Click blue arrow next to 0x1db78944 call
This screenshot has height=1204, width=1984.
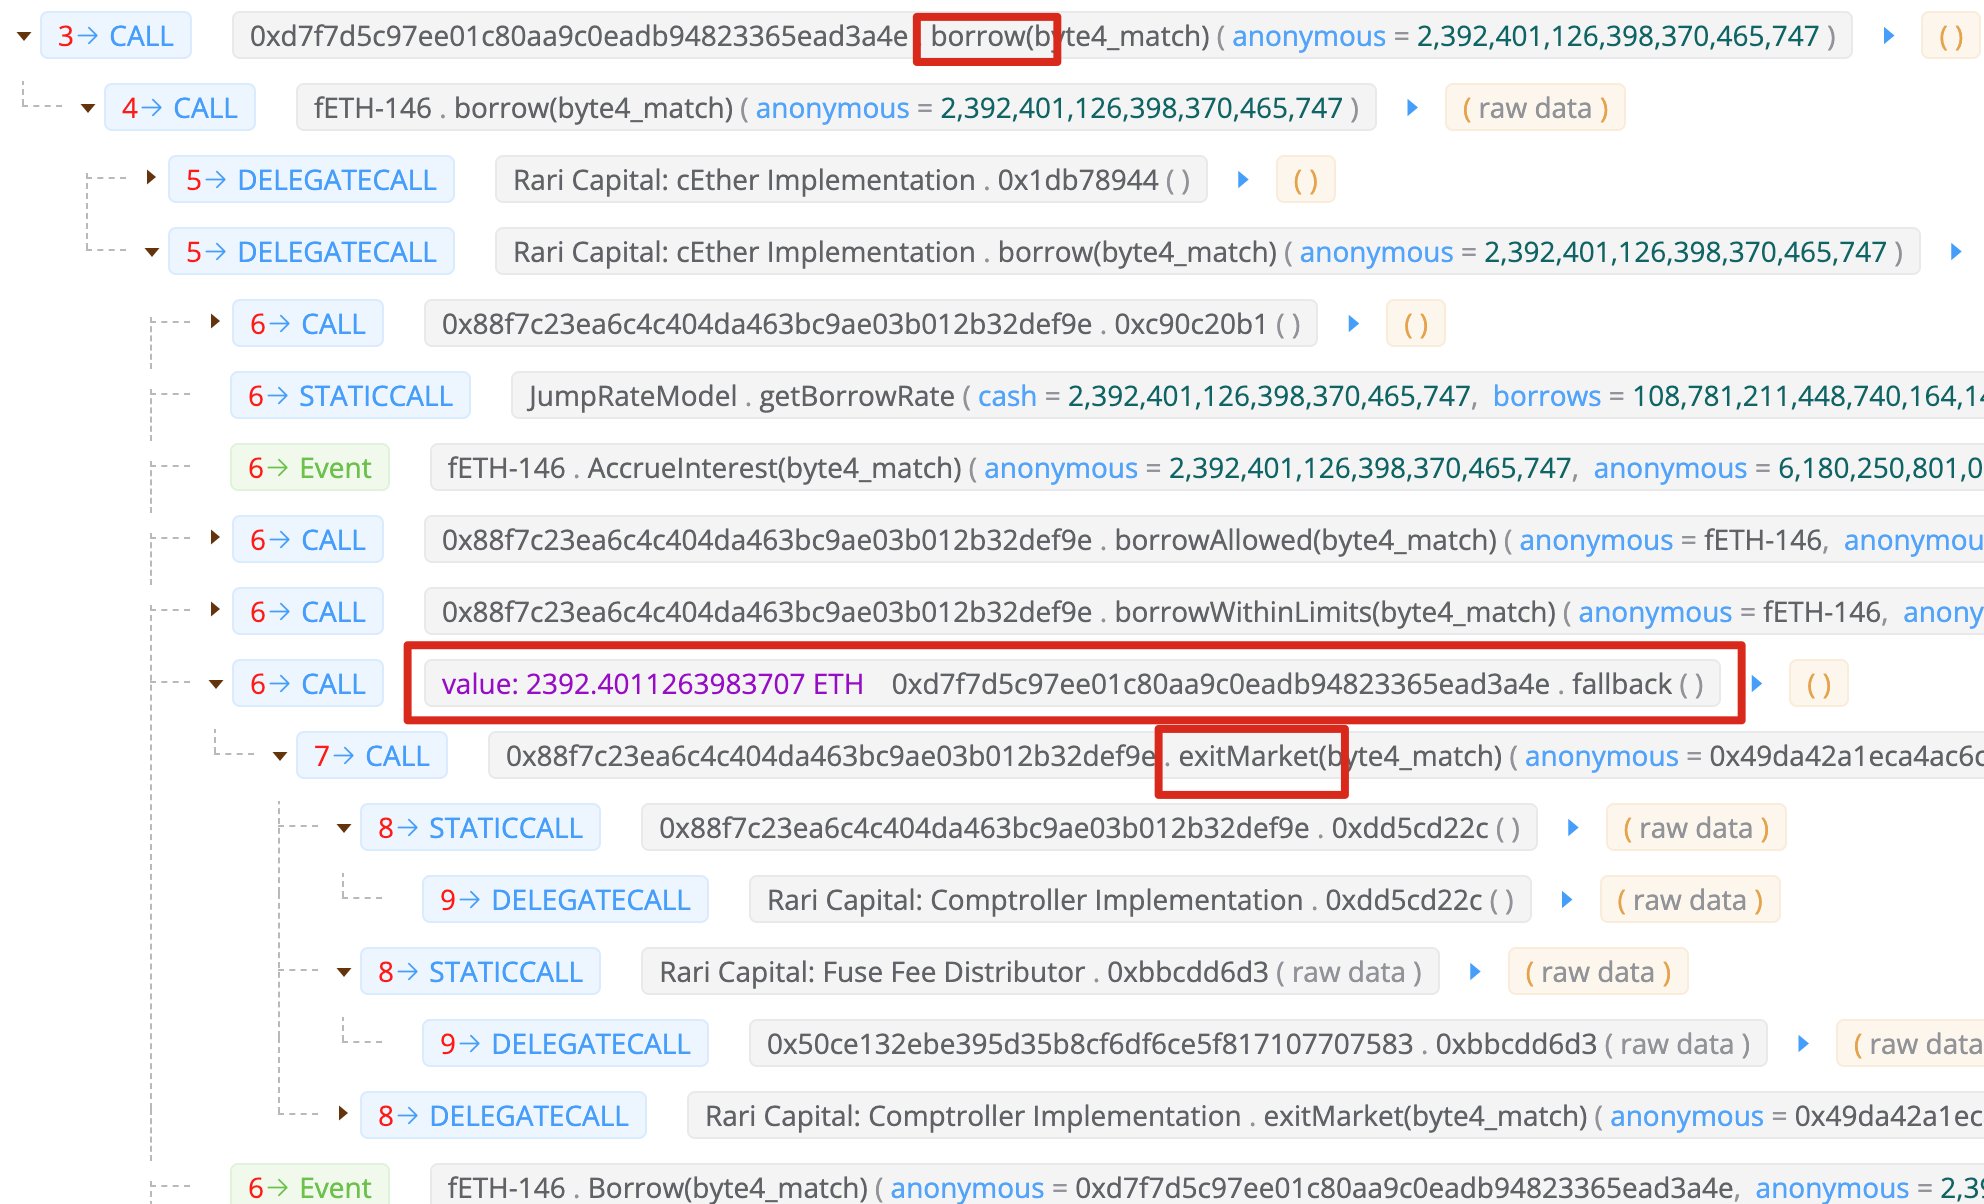(1243, 180)
